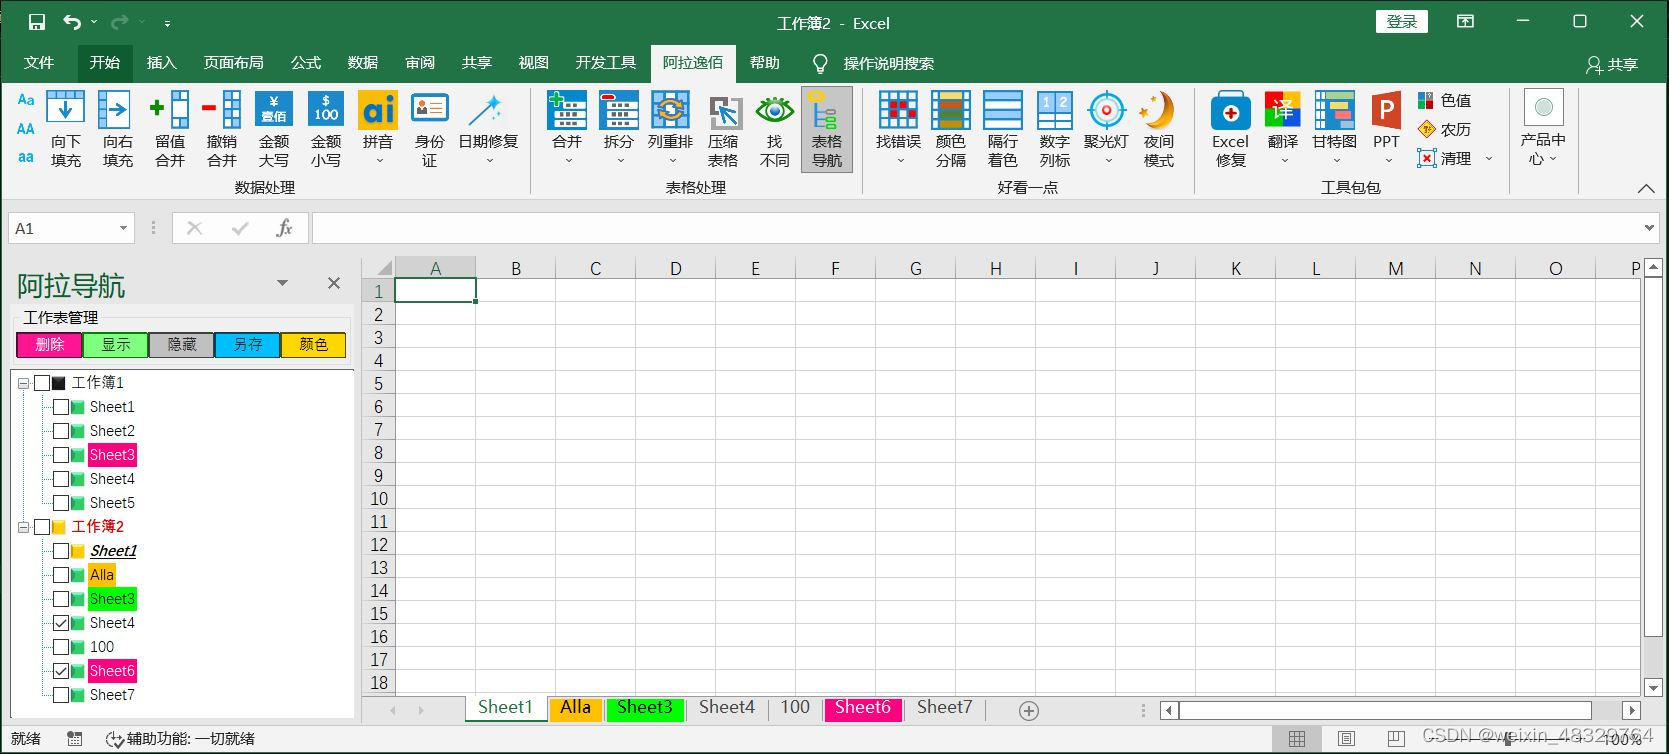
Task: Click the Excel修复 repair icon
Action: [1231, 110]
